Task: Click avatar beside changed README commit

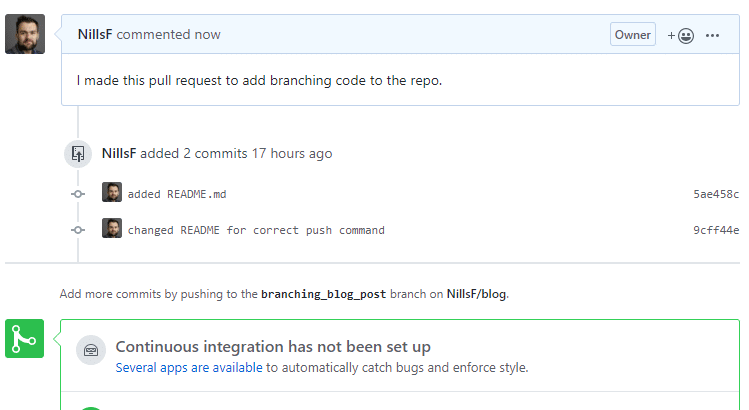Action: [112, 228]
